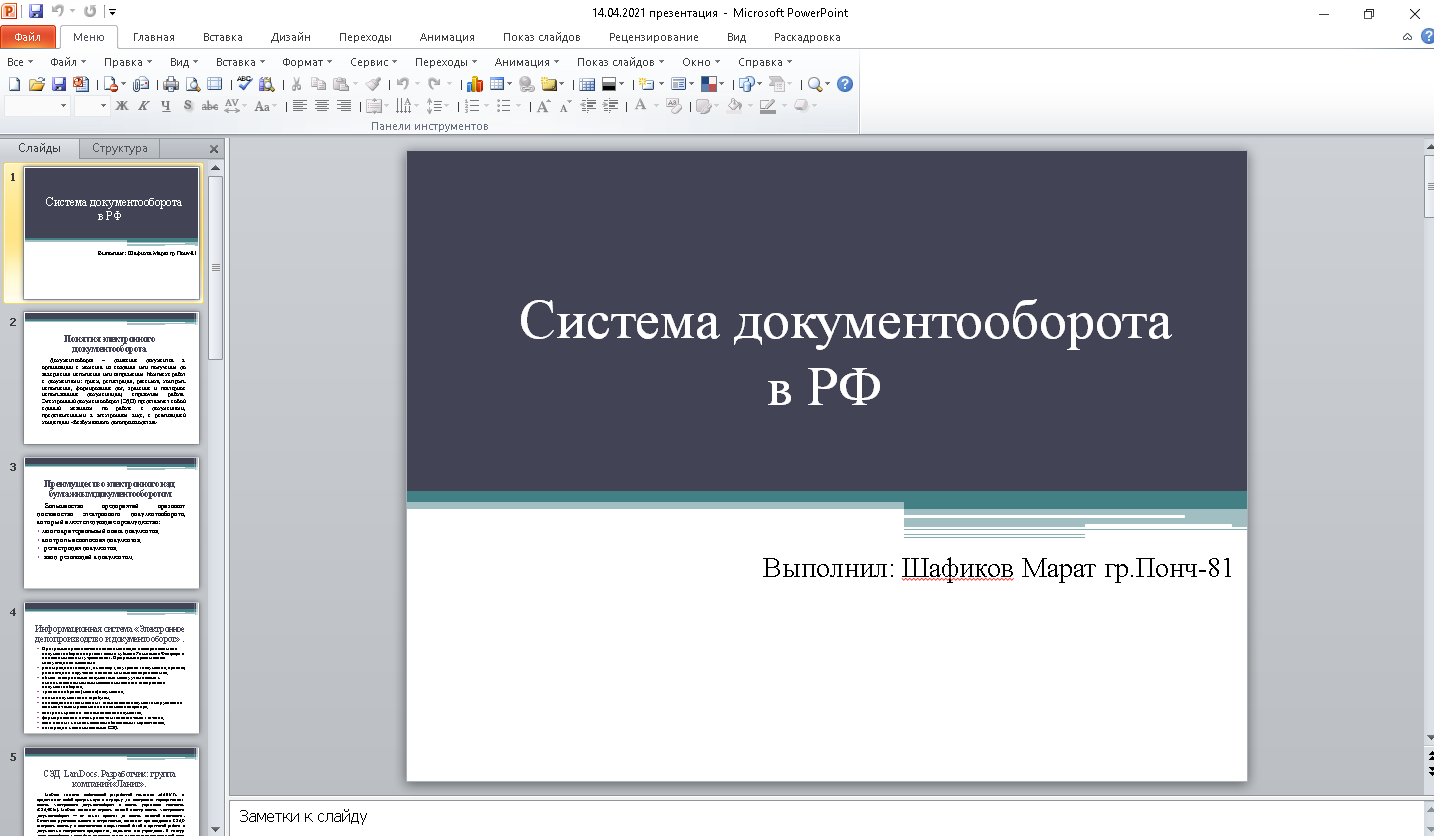
Task: Click the email attachment icon
Action: tap(141, 84)
